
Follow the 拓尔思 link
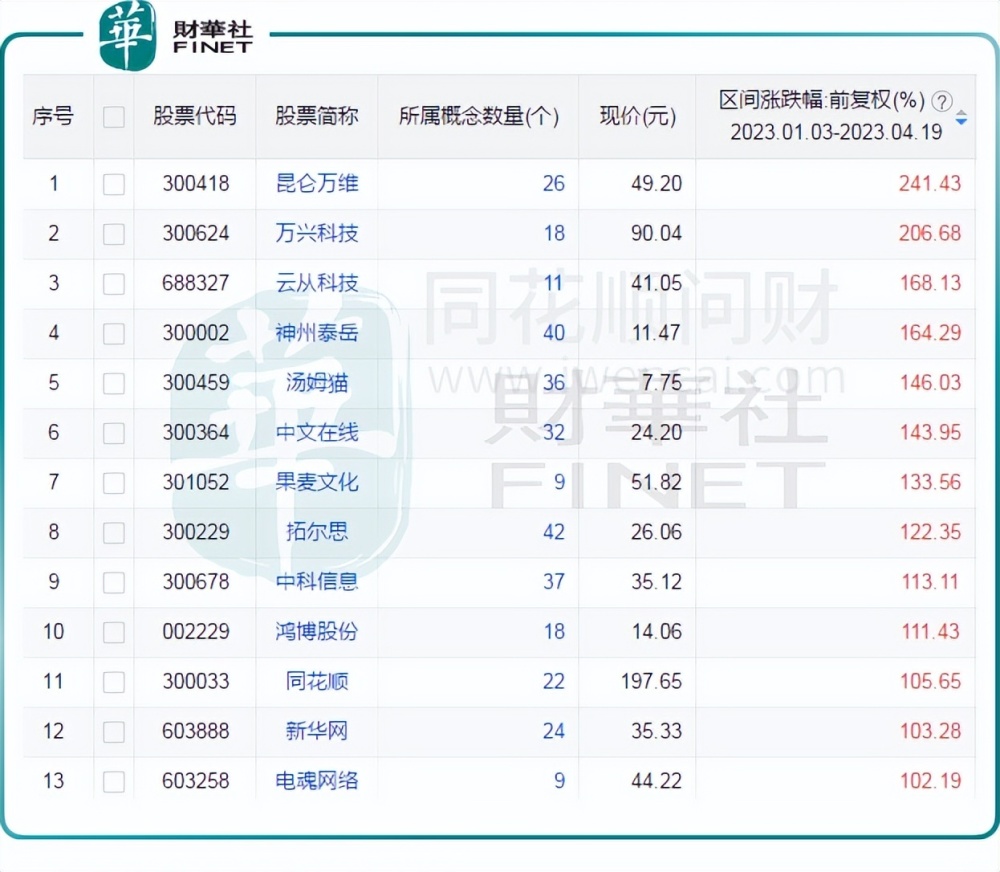(317, 532)
